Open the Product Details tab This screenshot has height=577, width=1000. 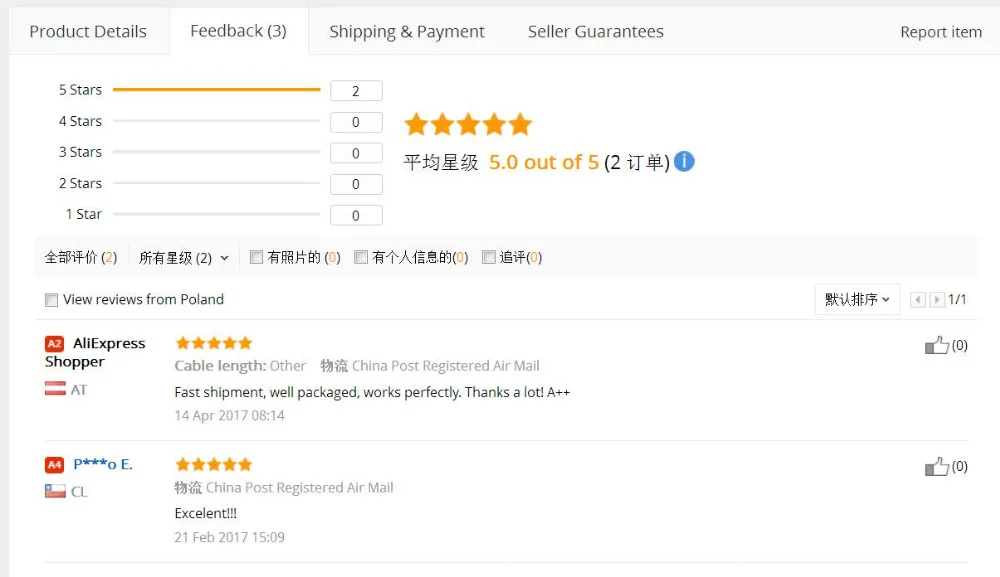88,31
